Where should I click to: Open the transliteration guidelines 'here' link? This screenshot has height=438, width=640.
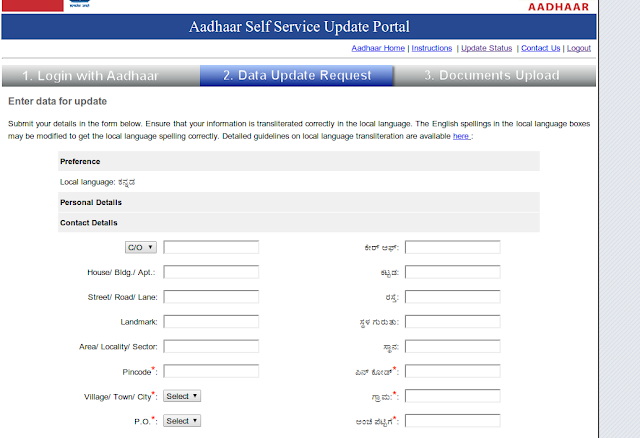[461, 136]
